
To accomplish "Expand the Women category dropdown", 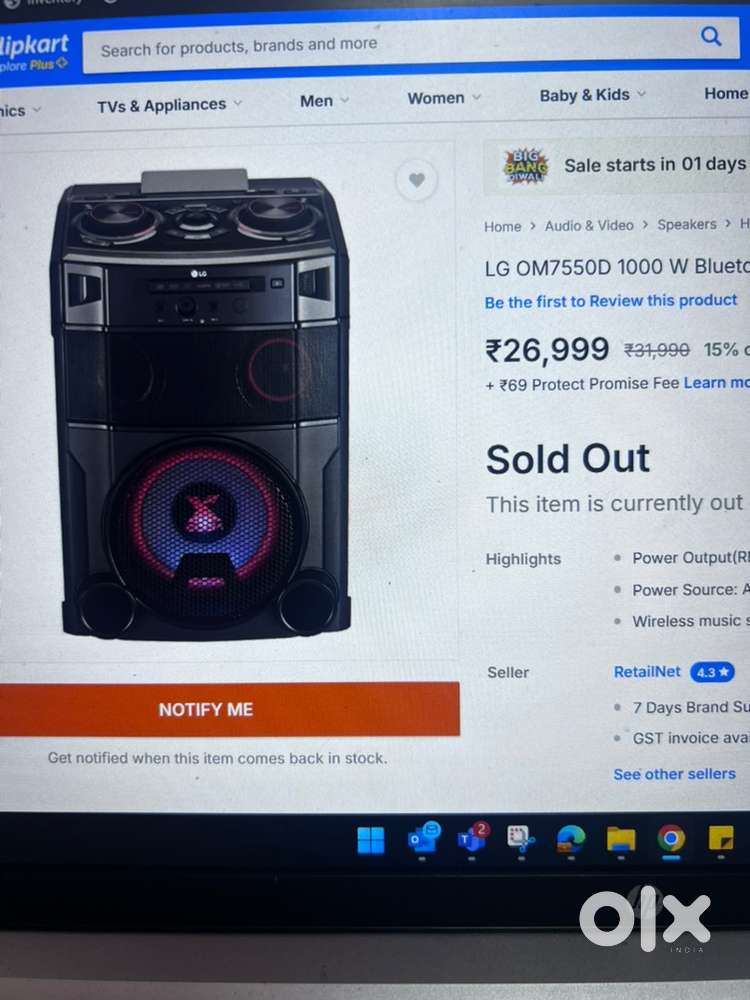I will [x=444, y=98].
